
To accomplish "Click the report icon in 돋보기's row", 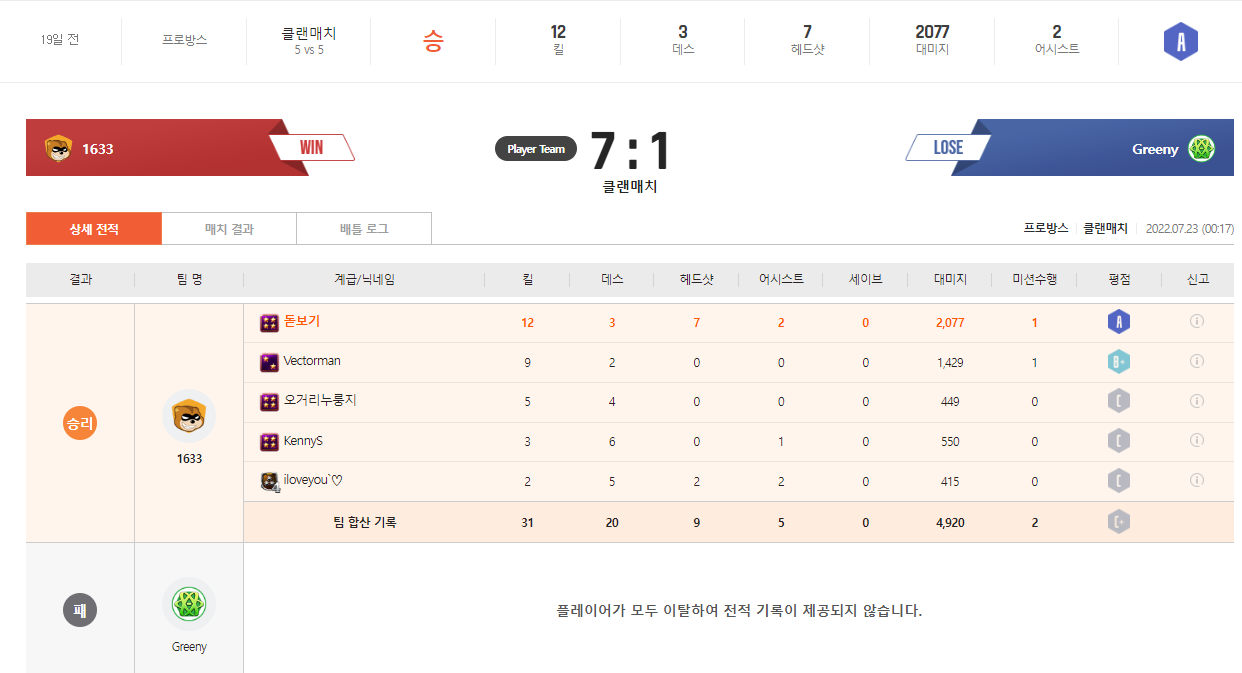I will pos(1196,322).
